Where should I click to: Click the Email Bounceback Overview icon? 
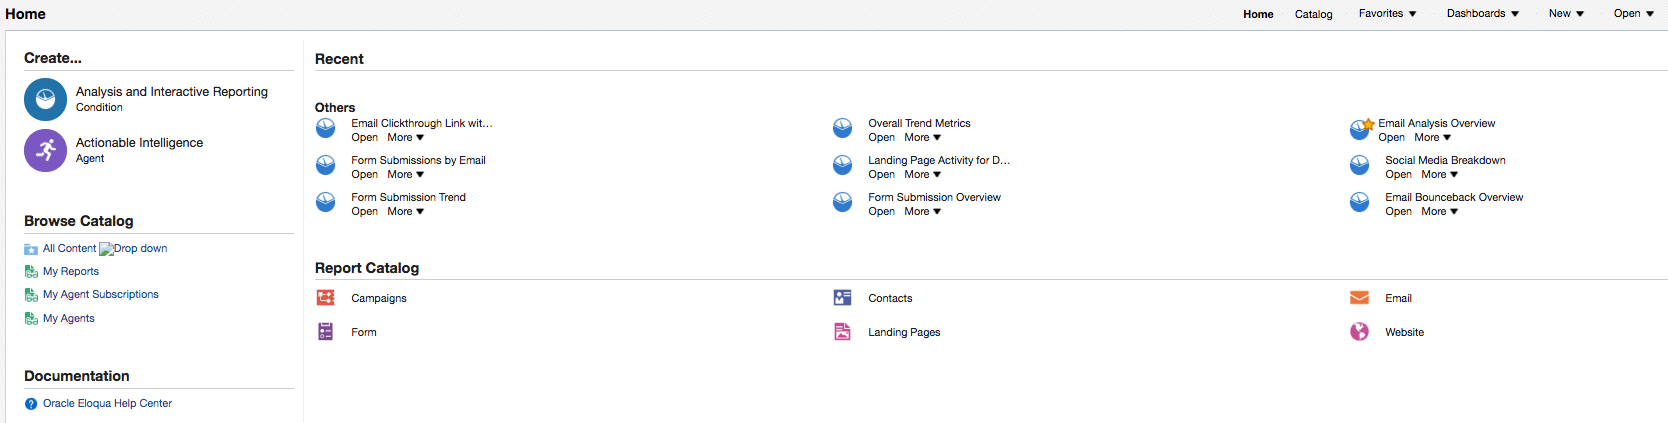point(1360,202)
